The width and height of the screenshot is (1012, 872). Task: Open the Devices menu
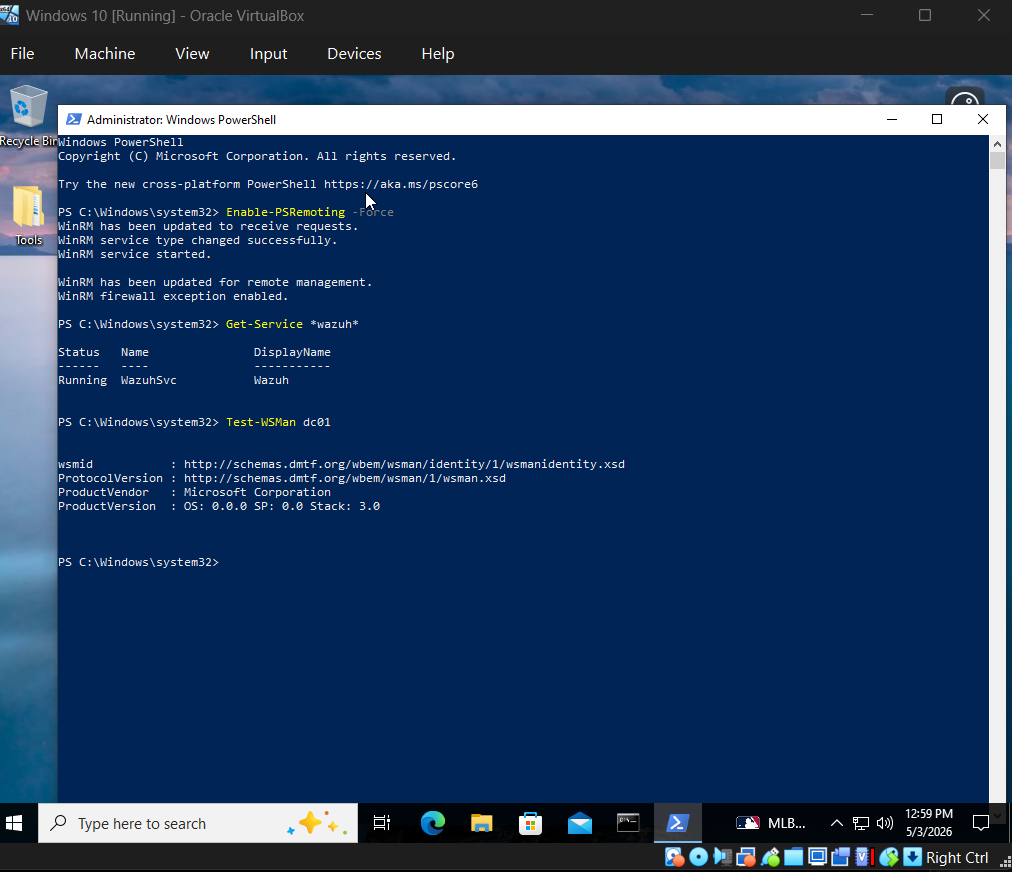click(354, 54)
